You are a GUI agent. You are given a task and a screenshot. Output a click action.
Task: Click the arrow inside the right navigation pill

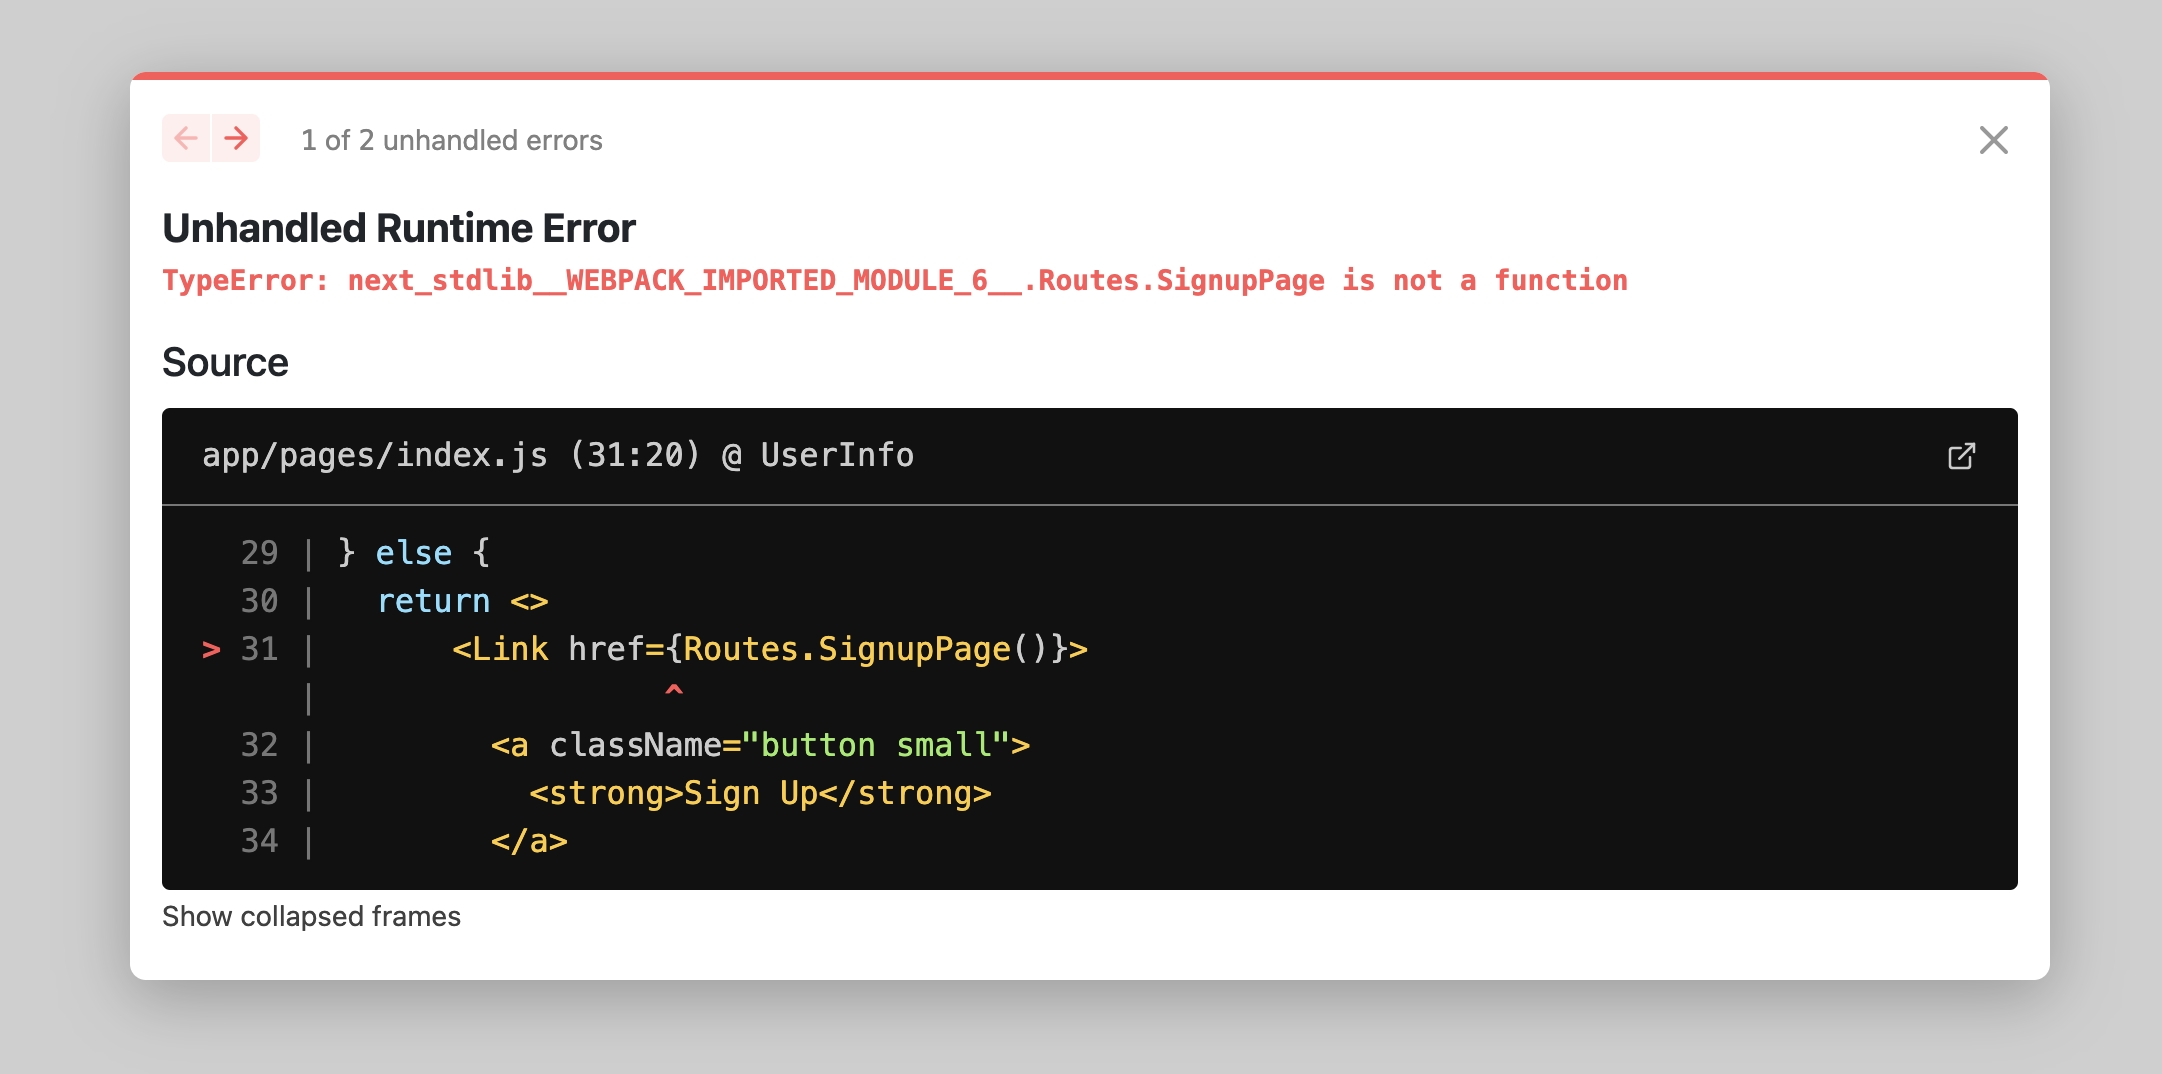[x=234, y=139]
